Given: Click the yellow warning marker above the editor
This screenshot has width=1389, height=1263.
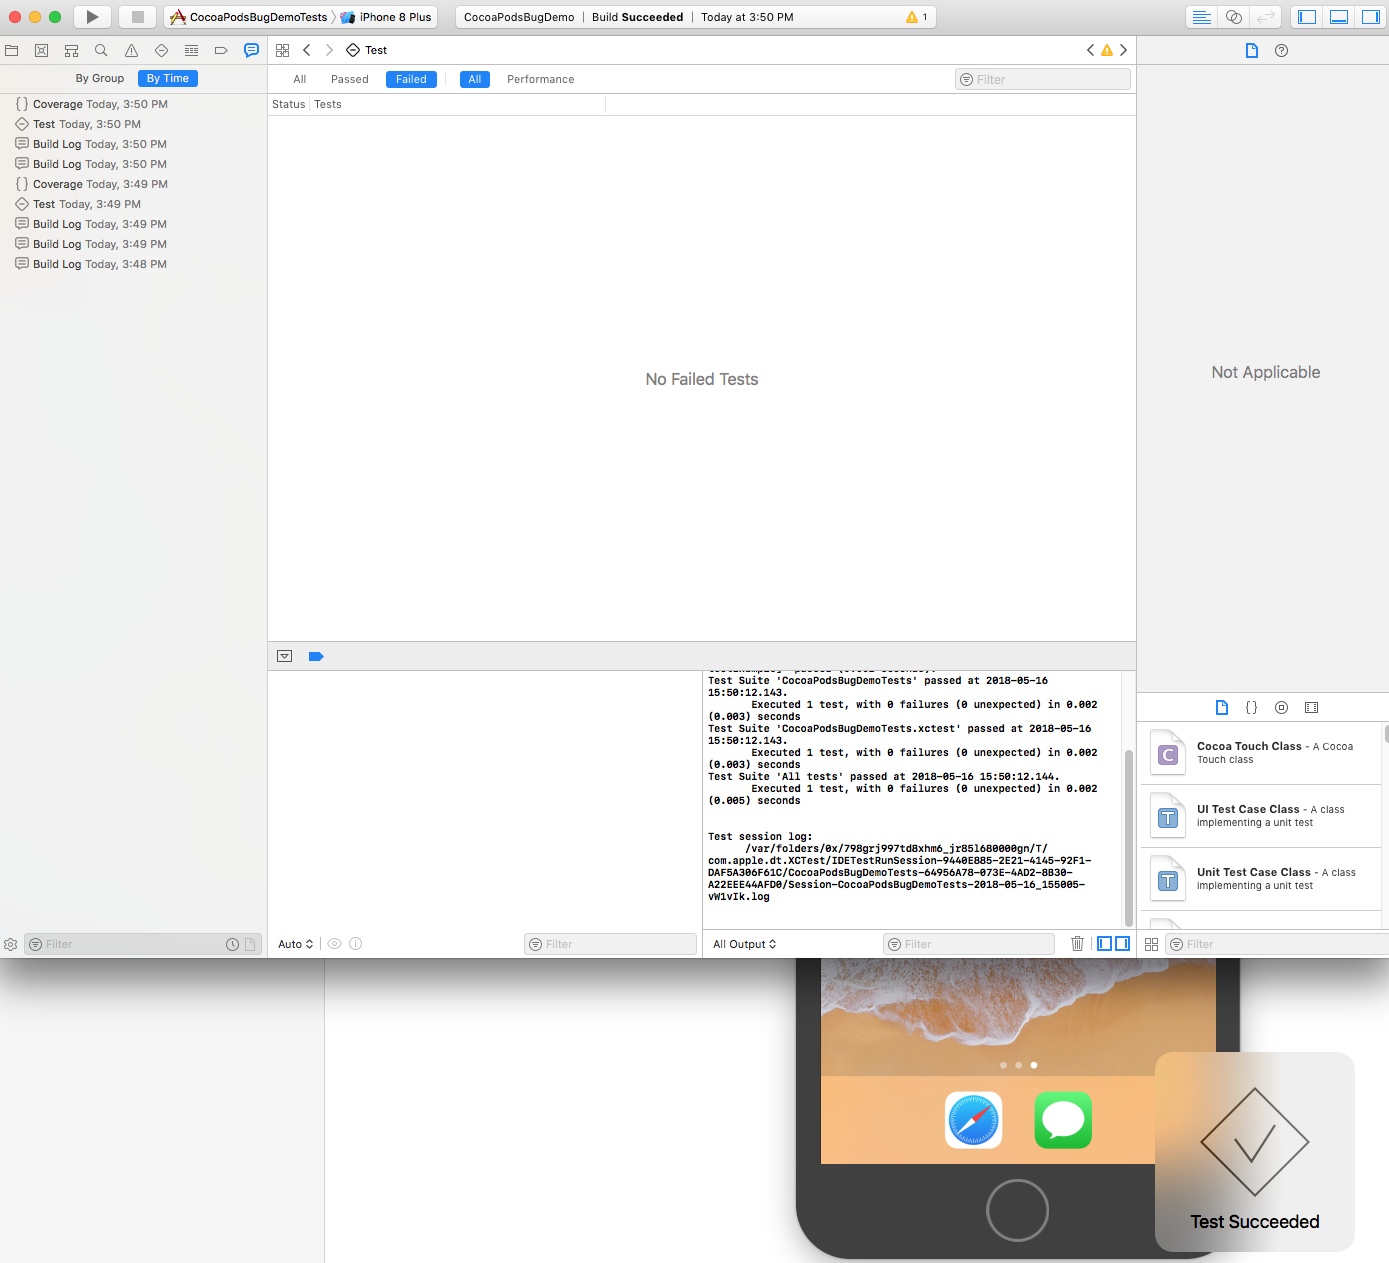Looking at the screenshot, I should (x=1106, y=49).
